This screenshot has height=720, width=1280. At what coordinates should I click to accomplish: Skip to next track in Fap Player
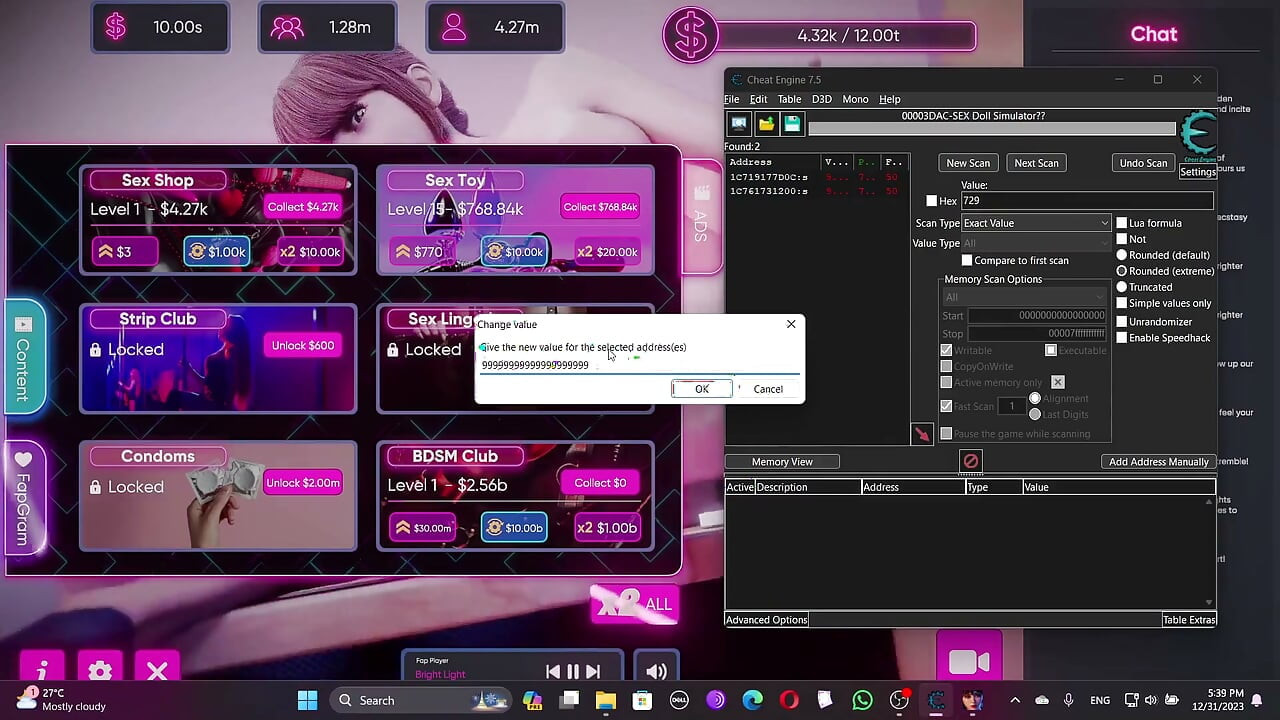[x=593, y=672]
